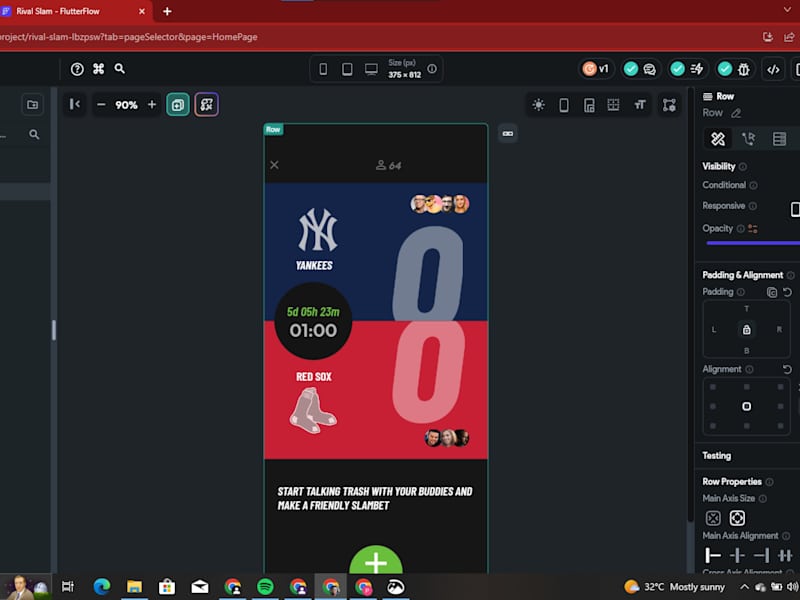Switch to the Actions flow tab
Image resolution: width=800 pixels, height=600 pixels.
(x=748, y=139)
